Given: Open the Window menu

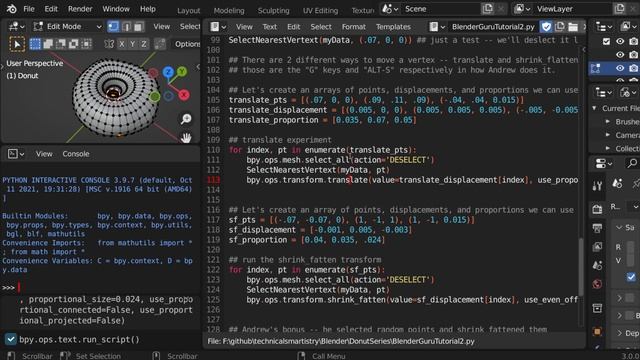Looking at the screenshot, I should pos(116,9).
